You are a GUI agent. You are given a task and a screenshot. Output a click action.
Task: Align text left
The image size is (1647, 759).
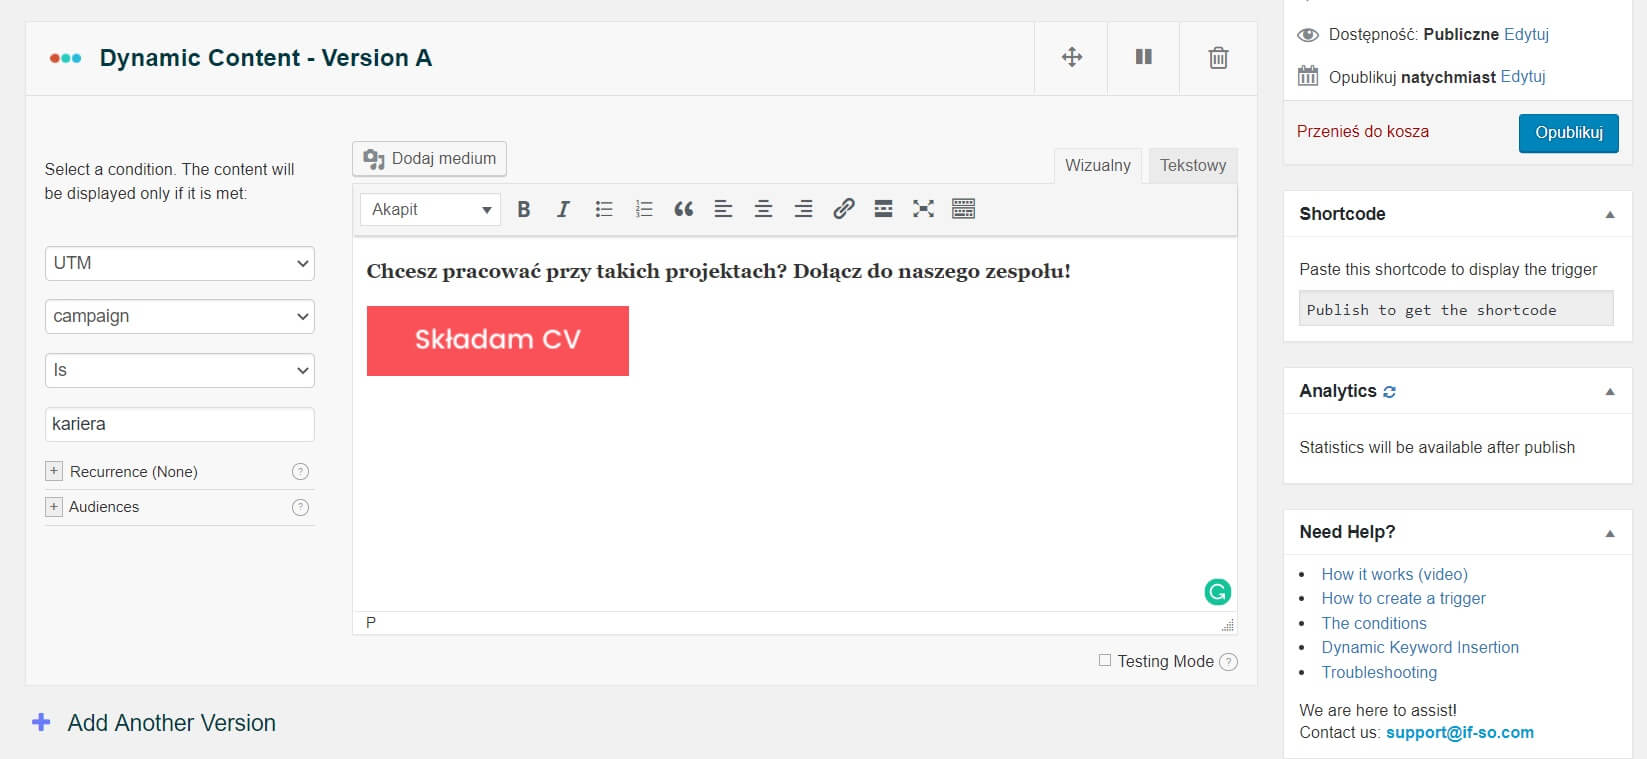point(723,209)
